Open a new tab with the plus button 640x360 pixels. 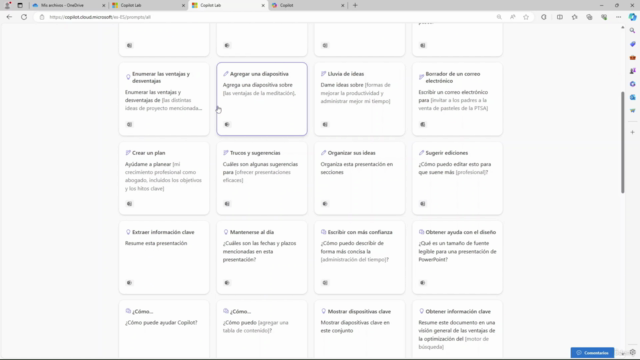[355, 5]
